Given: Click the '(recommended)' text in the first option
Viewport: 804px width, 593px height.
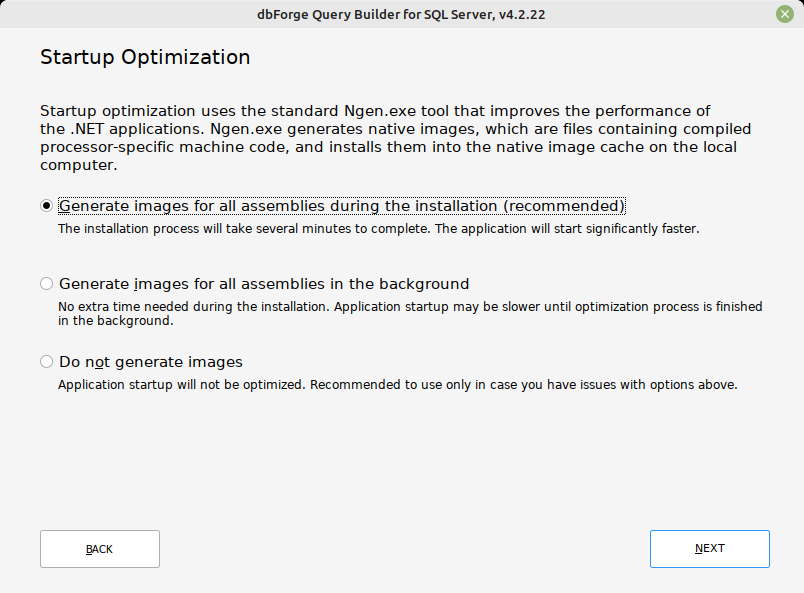Looking at the screenshot, I should (x=564, y=206).
